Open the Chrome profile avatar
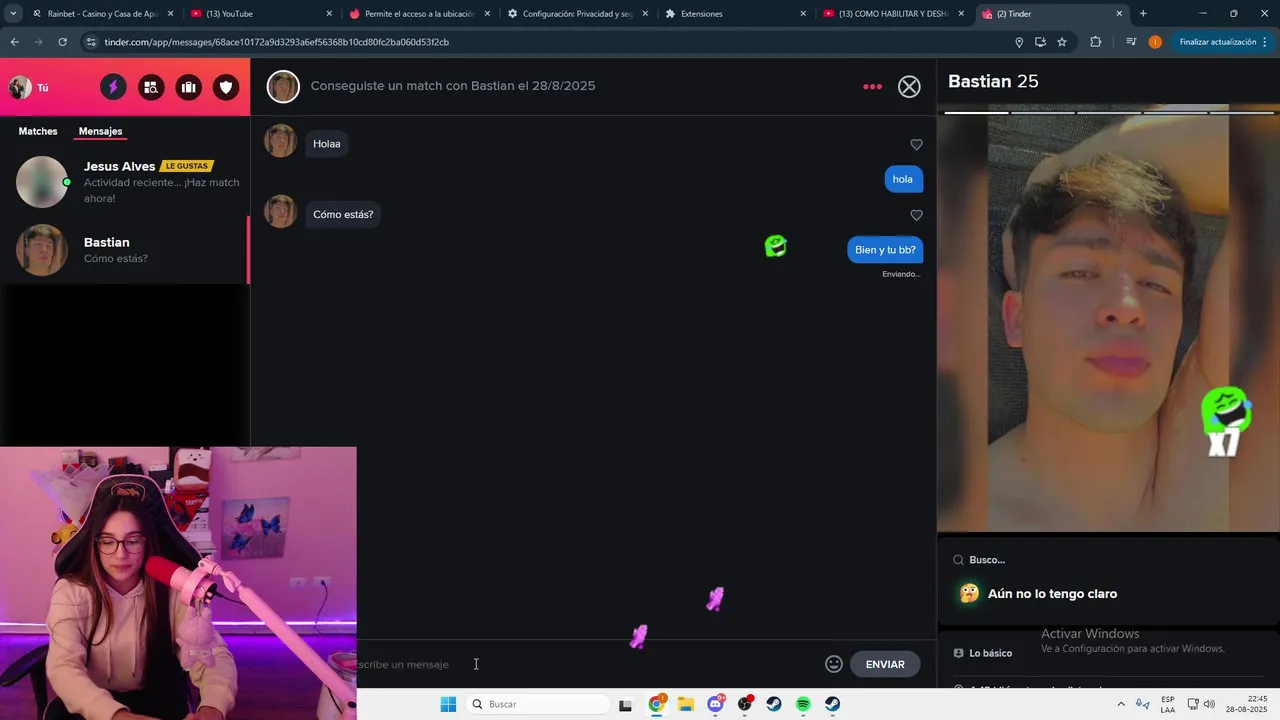 (1155, 42)
